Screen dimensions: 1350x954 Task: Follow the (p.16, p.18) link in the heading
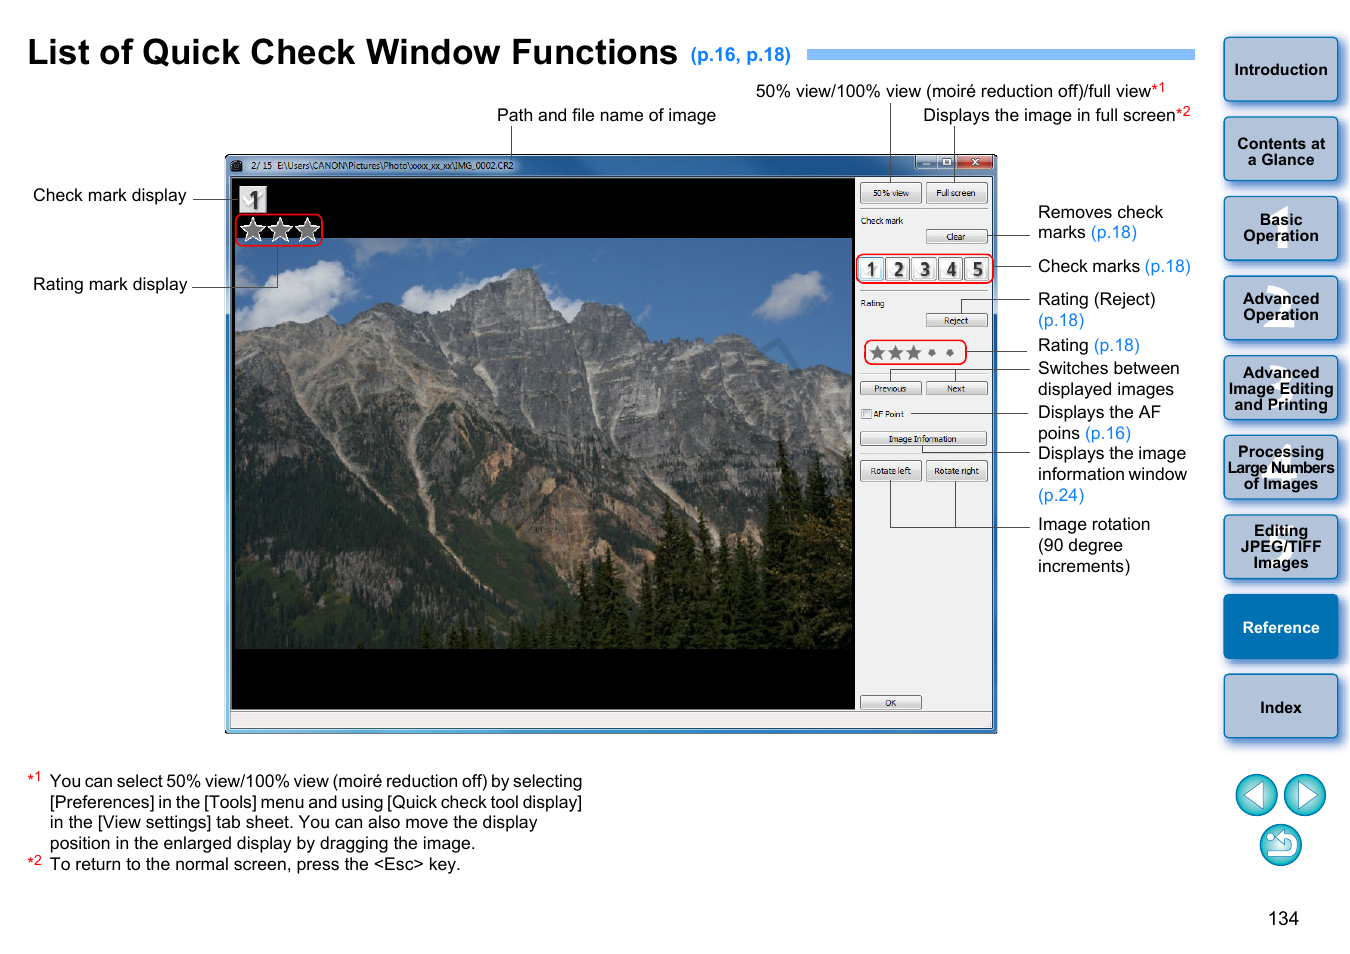740,55
